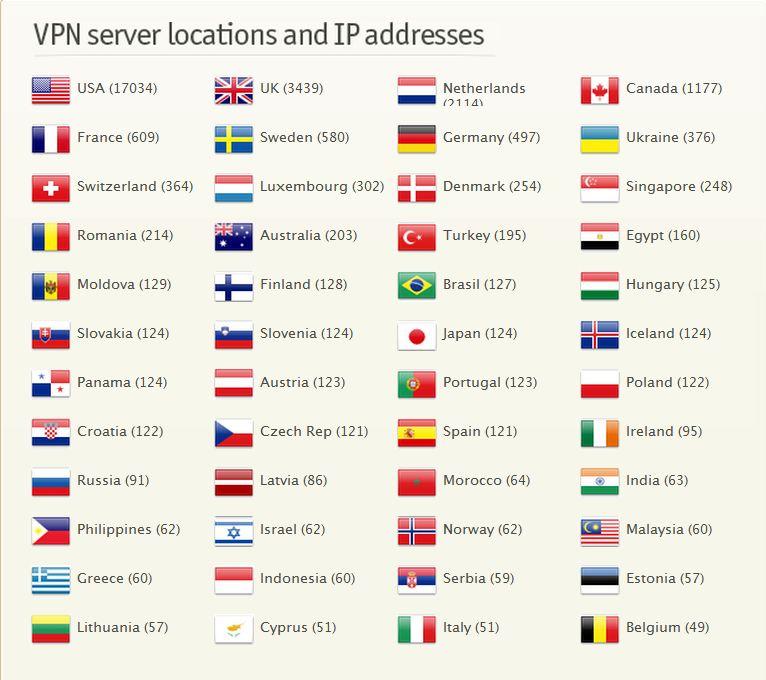Image resolution: width=766 pixels, height=680 pixels.
Task: Click the Cyprus flag icon
Action: click(x=234, y=629)
